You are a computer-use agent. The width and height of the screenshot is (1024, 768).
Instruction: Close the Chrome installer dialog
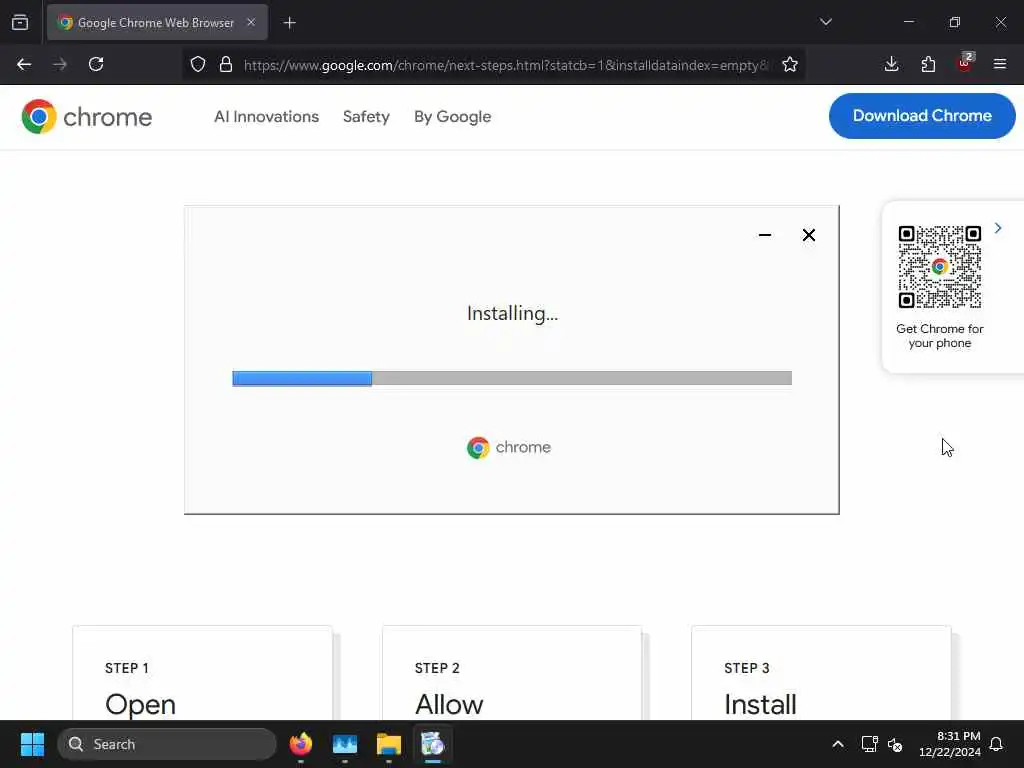click(808, 235)
